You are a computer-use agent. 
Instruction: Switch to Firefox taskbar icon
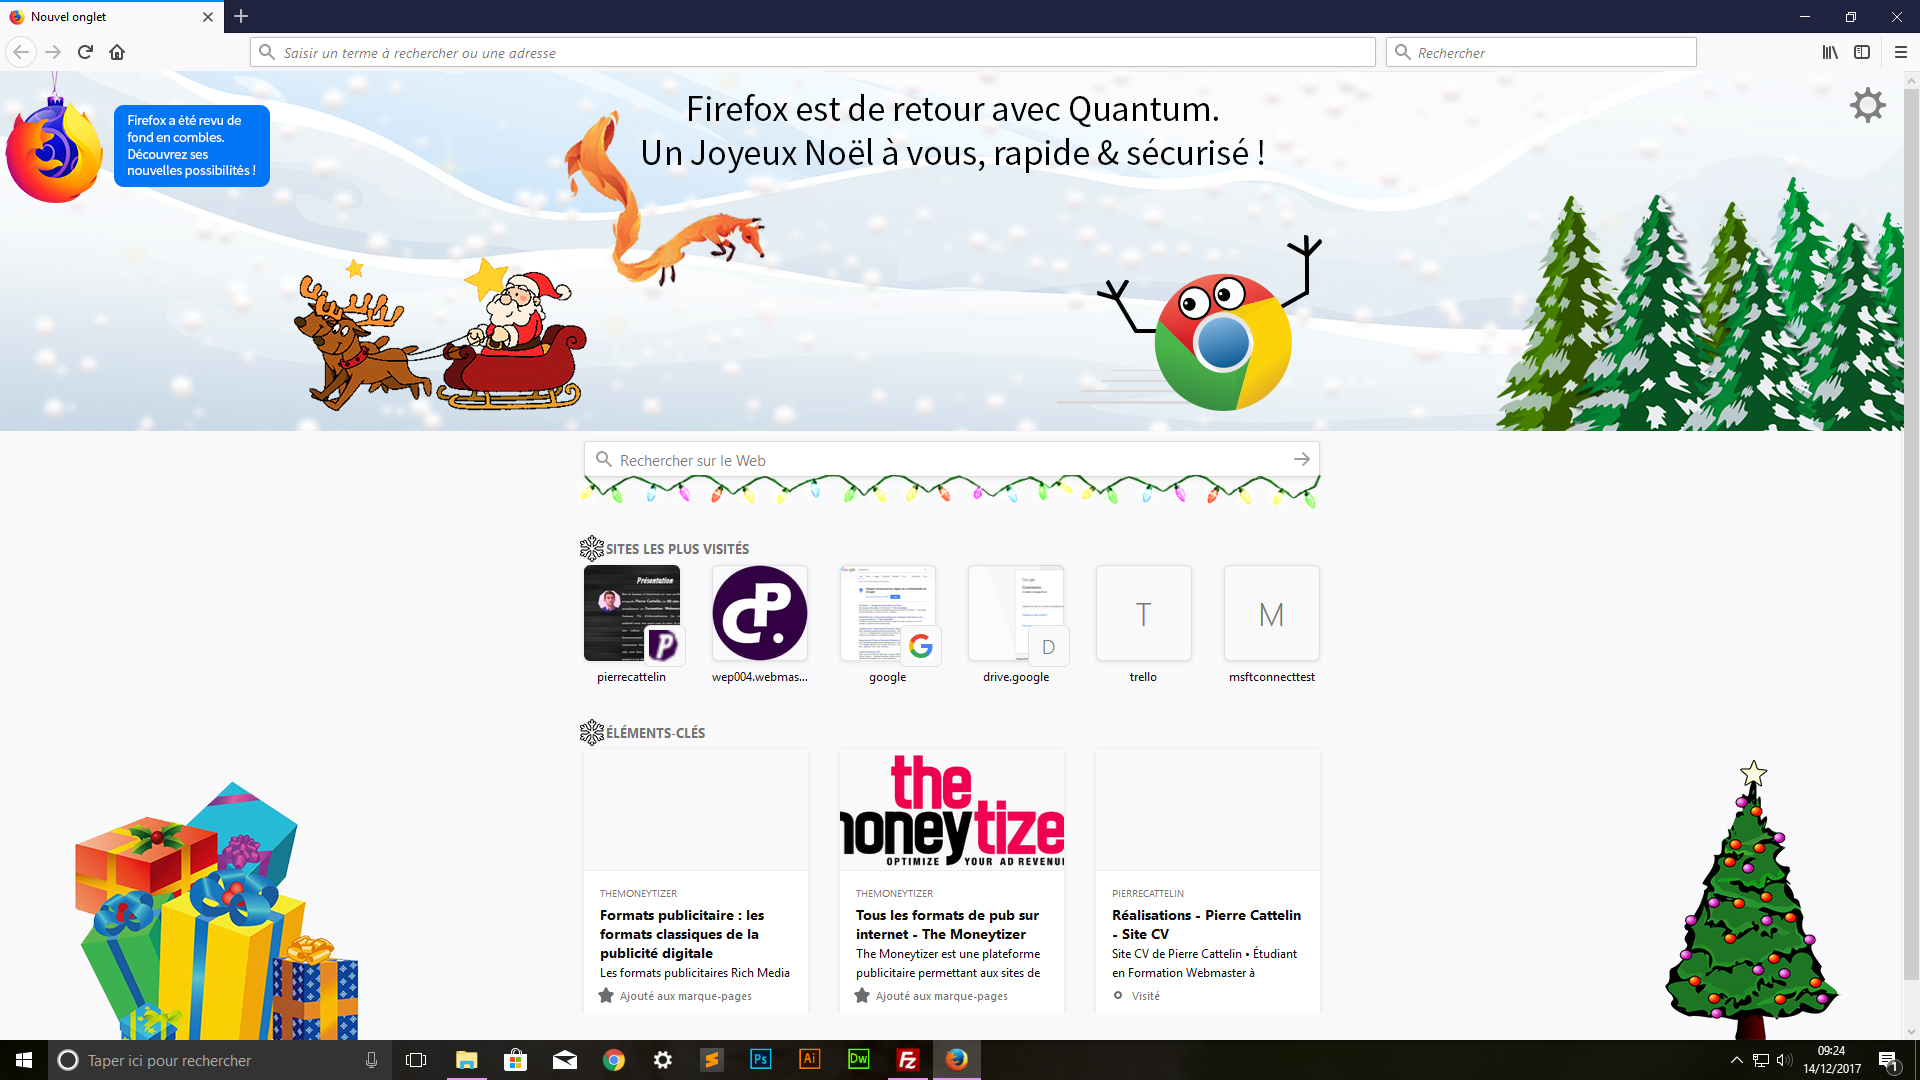click(x=957, y=1060)
